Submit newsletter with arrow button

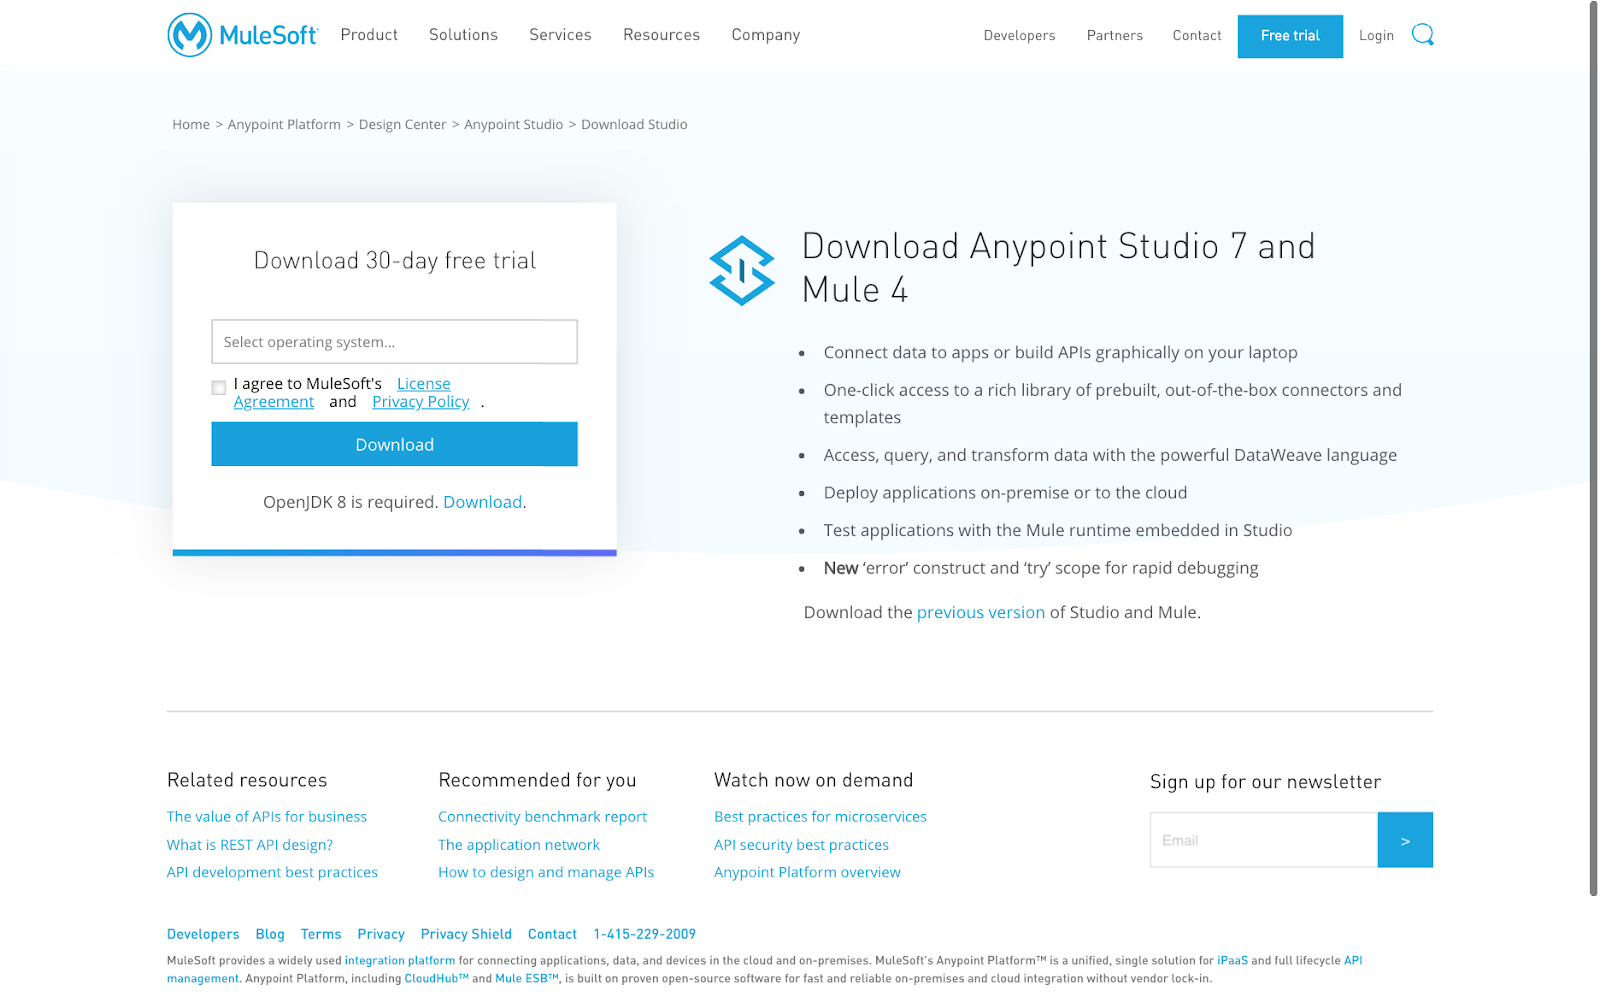coord(1405,840)
